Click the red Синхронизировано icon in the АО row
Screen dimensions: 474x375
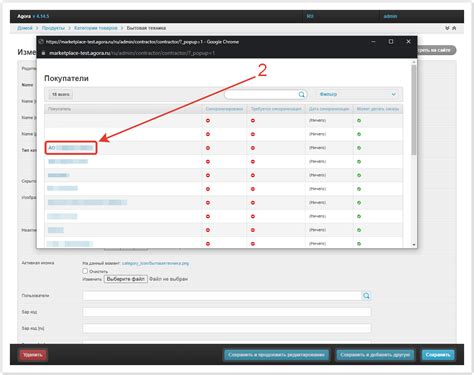(x=208, y=148)
